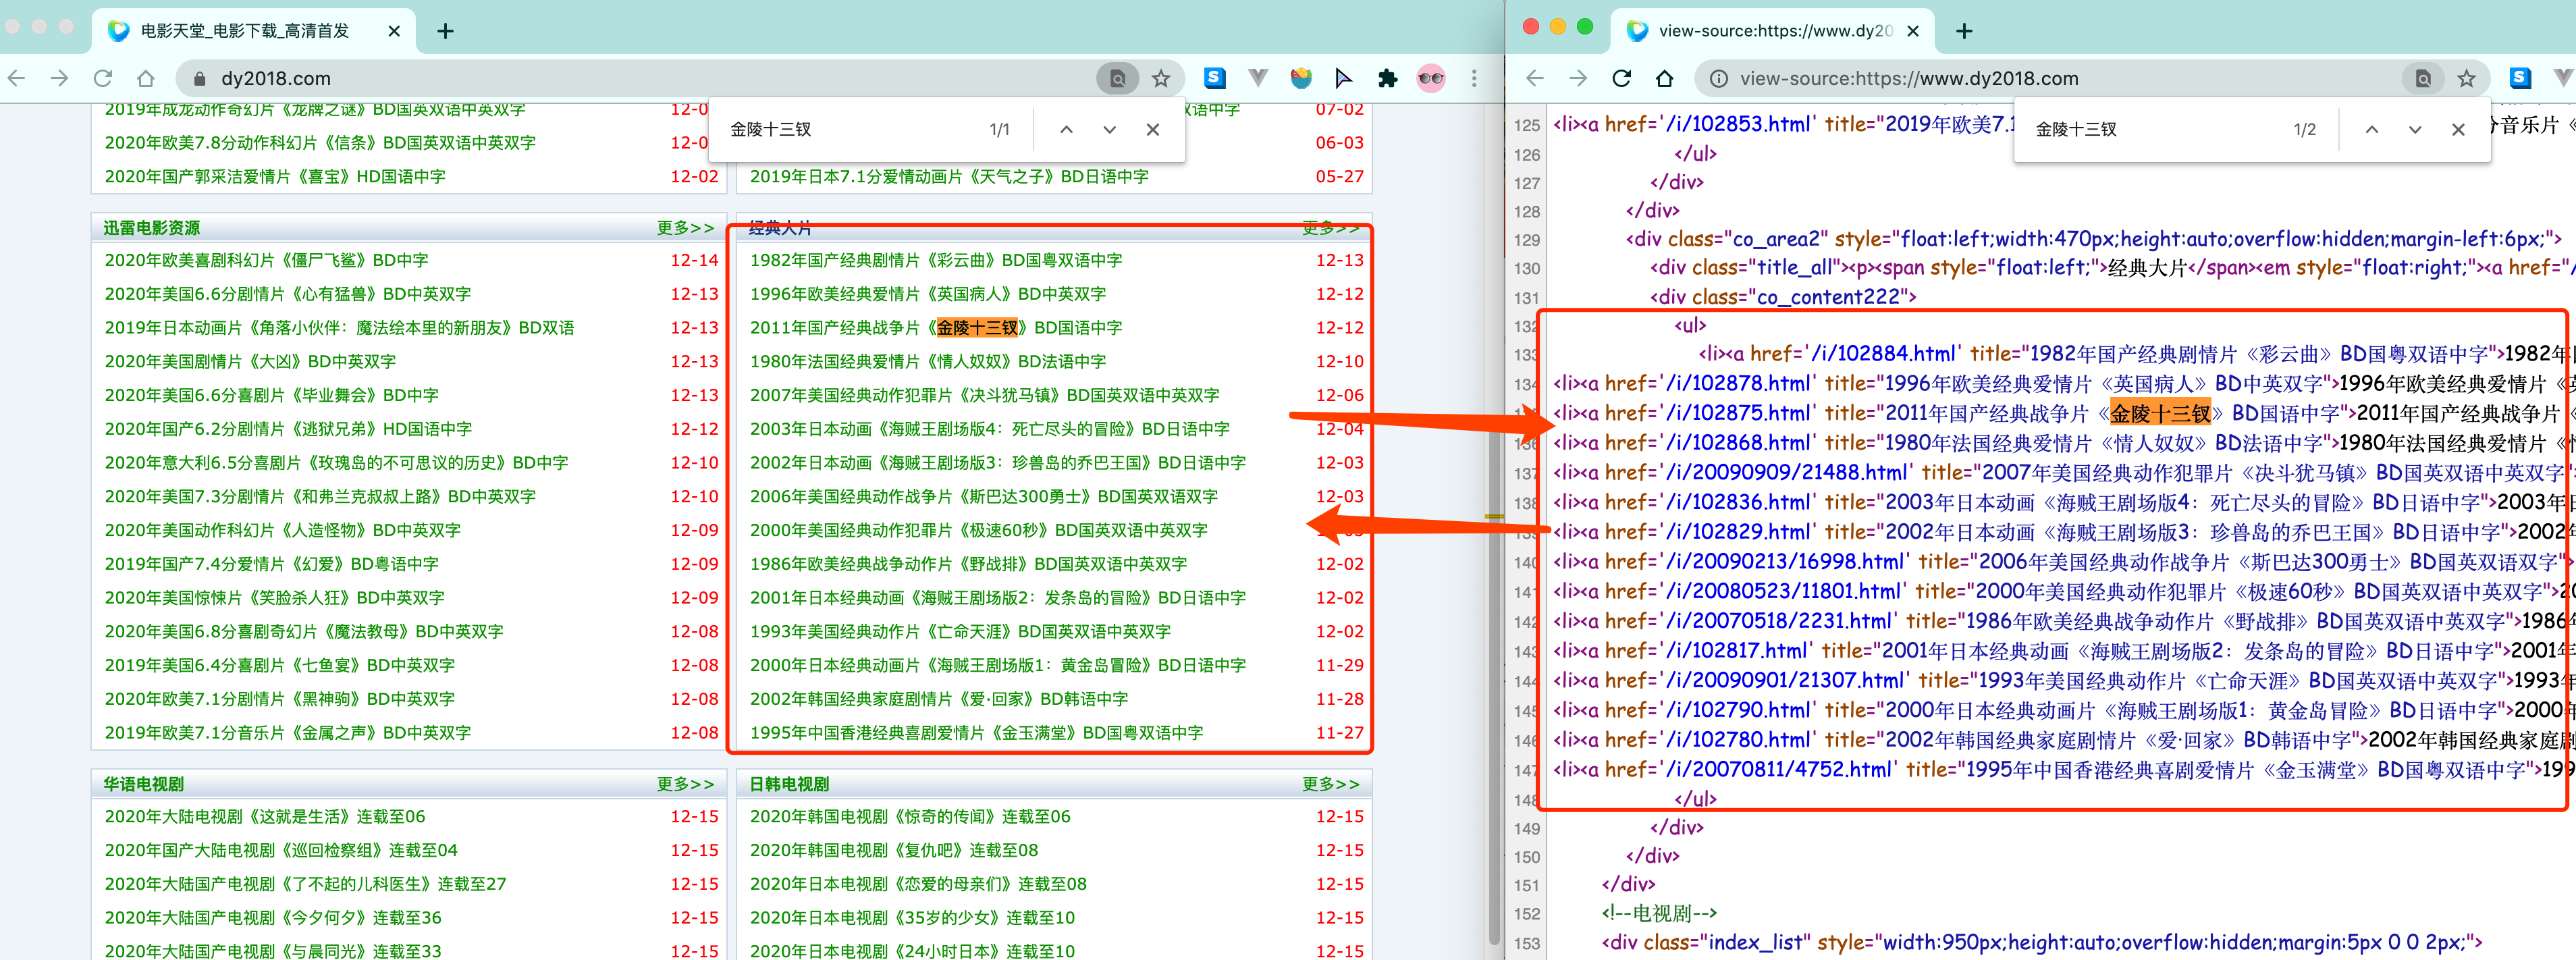Viewport: 2576px width, 960px height.
Task: Select the 电影天堂 tab
Action: tap(245, 31)
